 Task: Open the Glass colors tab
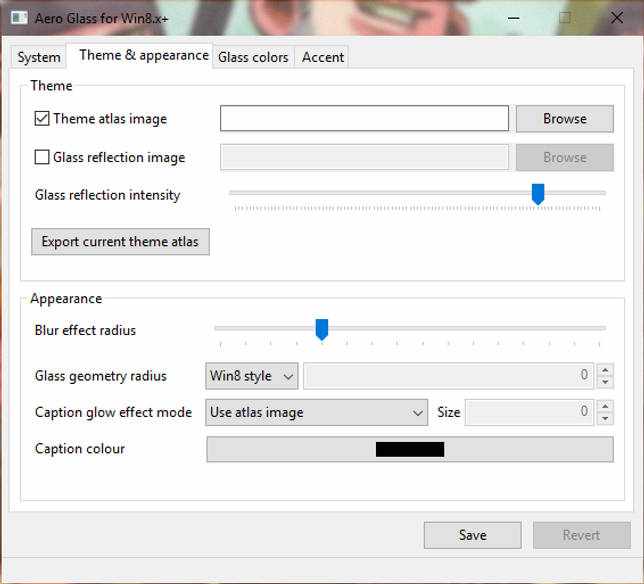[x=253, y=57]
